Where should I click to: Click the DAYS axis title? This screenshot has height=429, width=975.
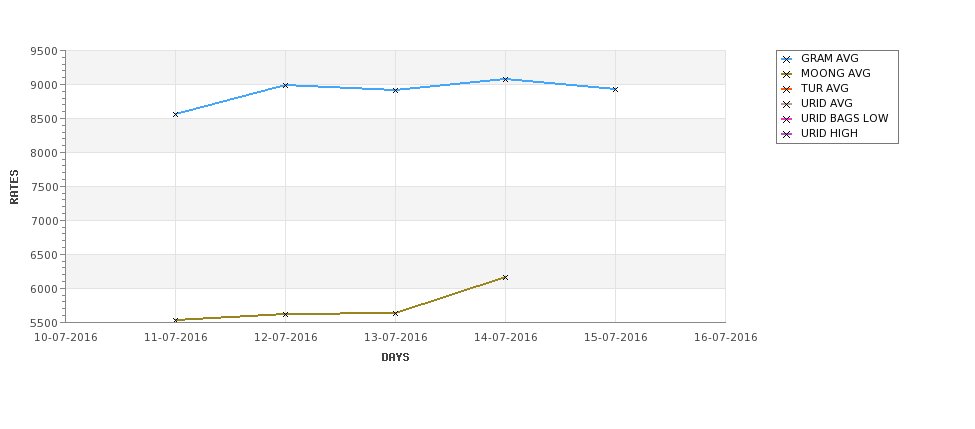pyautogui.click(x=395, y=358)
